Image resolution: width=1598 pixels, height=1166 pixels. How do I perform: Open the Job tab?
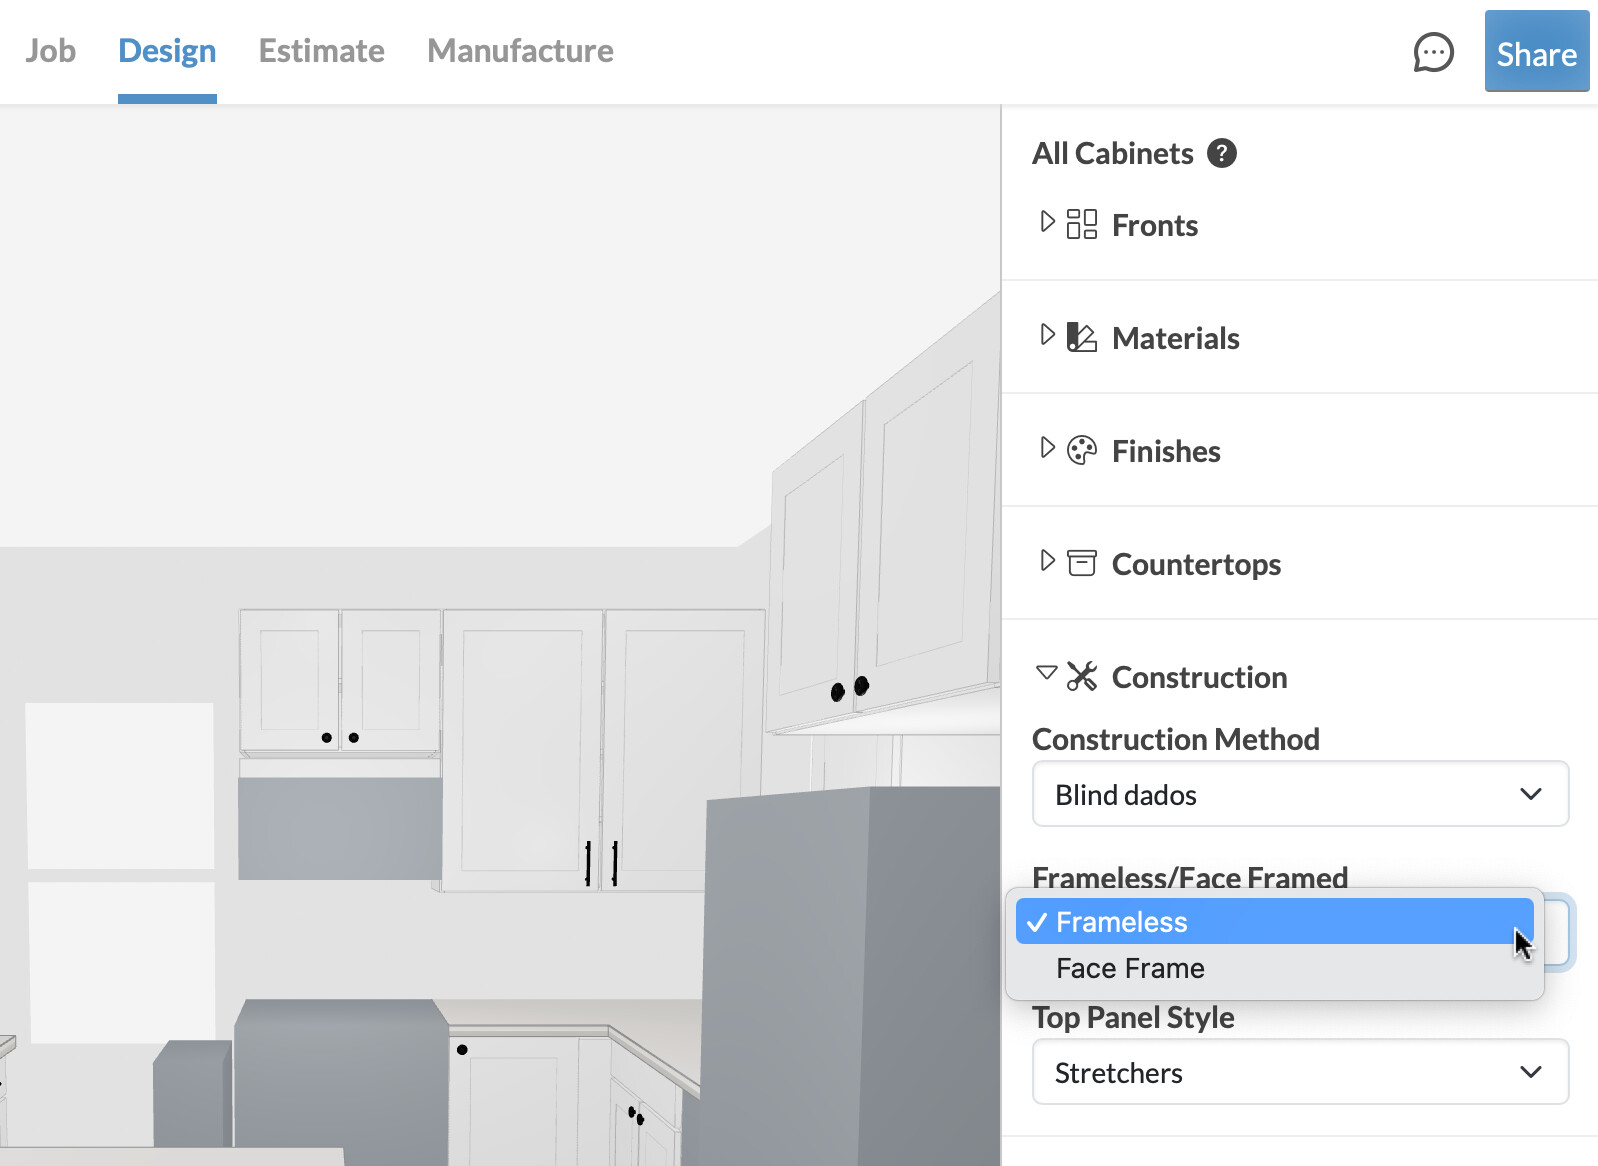click(x=50, y=51)
